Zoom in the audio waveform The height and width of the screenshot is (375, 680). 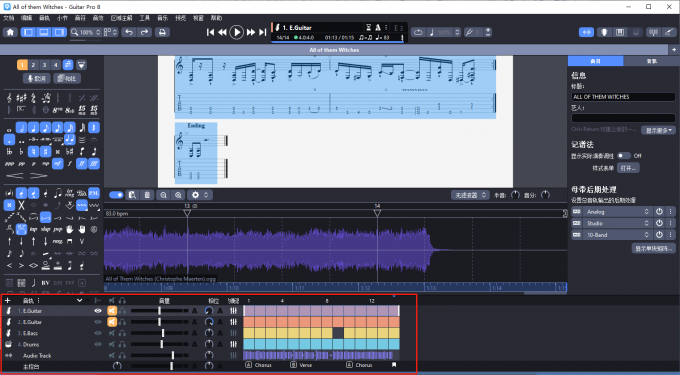click(178, 195)
